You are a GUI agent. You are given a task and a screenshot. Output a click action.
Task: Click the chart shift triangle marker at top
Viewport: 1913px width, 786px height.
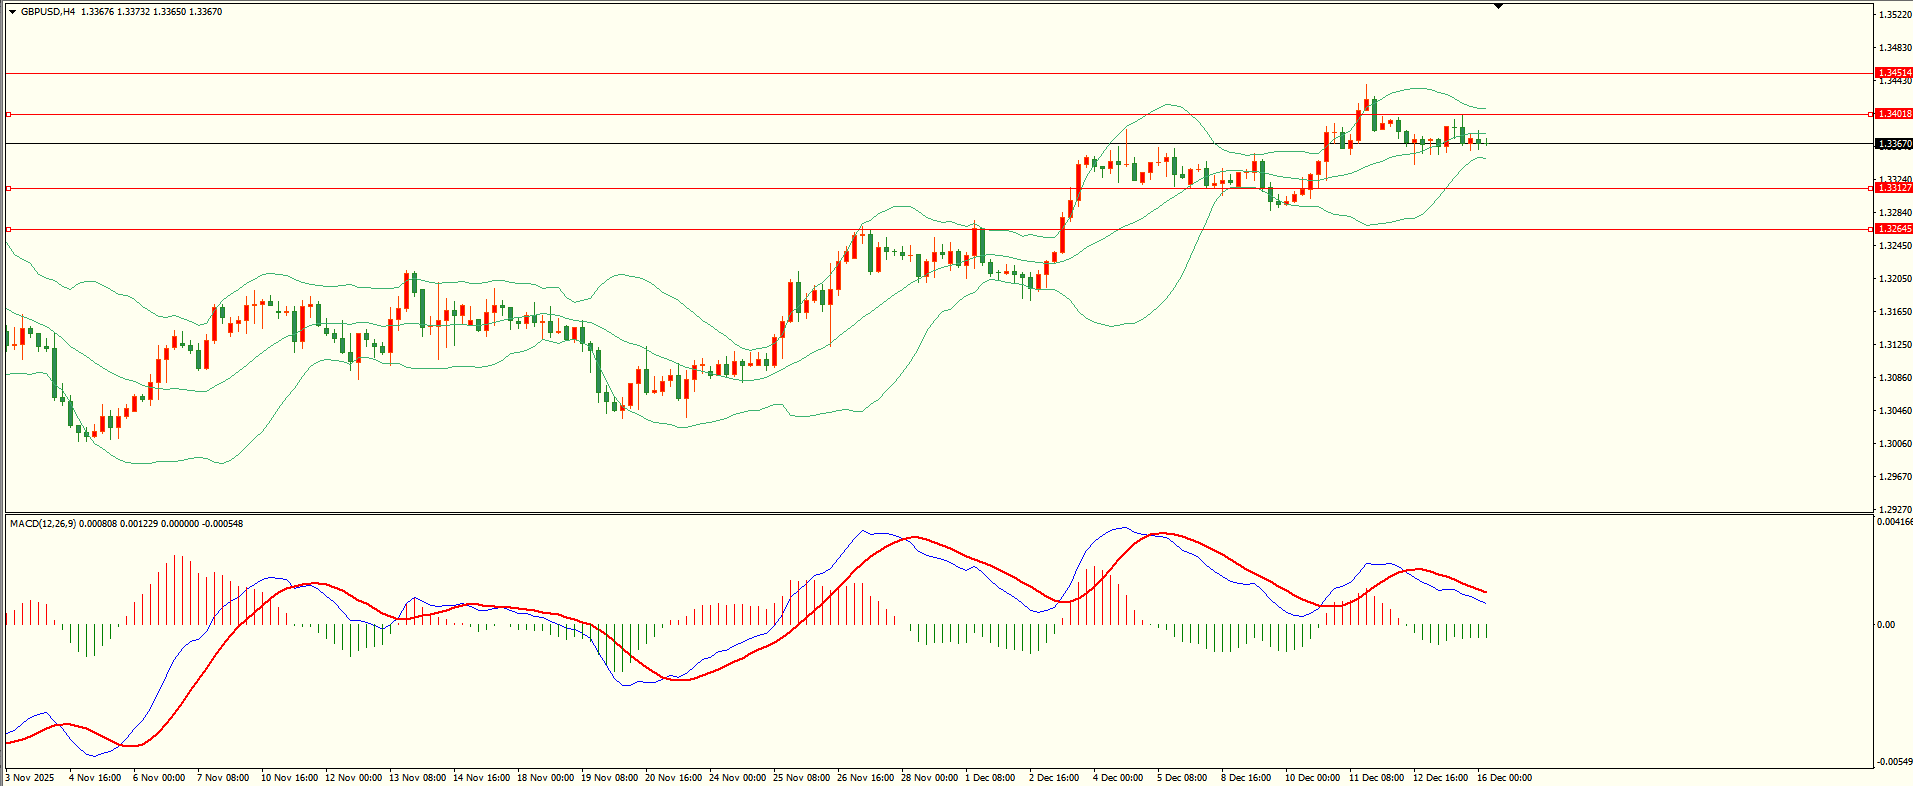pos(1498,6)
